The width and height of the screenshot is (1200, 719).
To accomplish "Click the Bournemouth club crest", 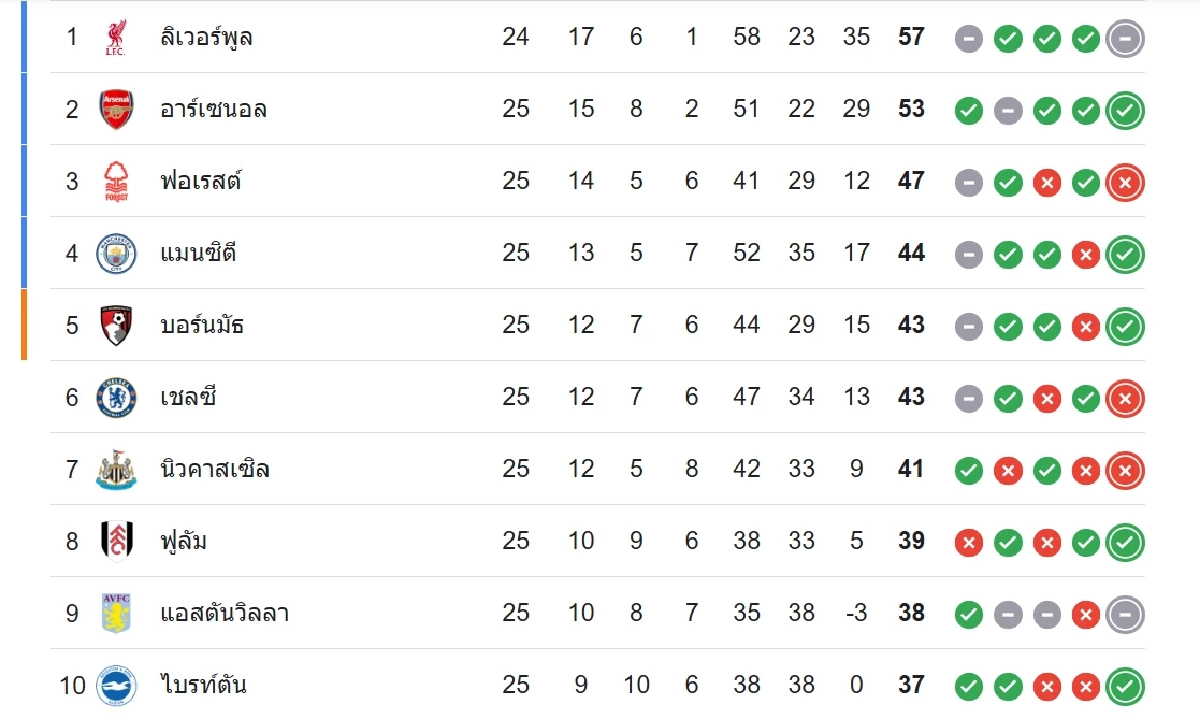I will coord(115,325).
